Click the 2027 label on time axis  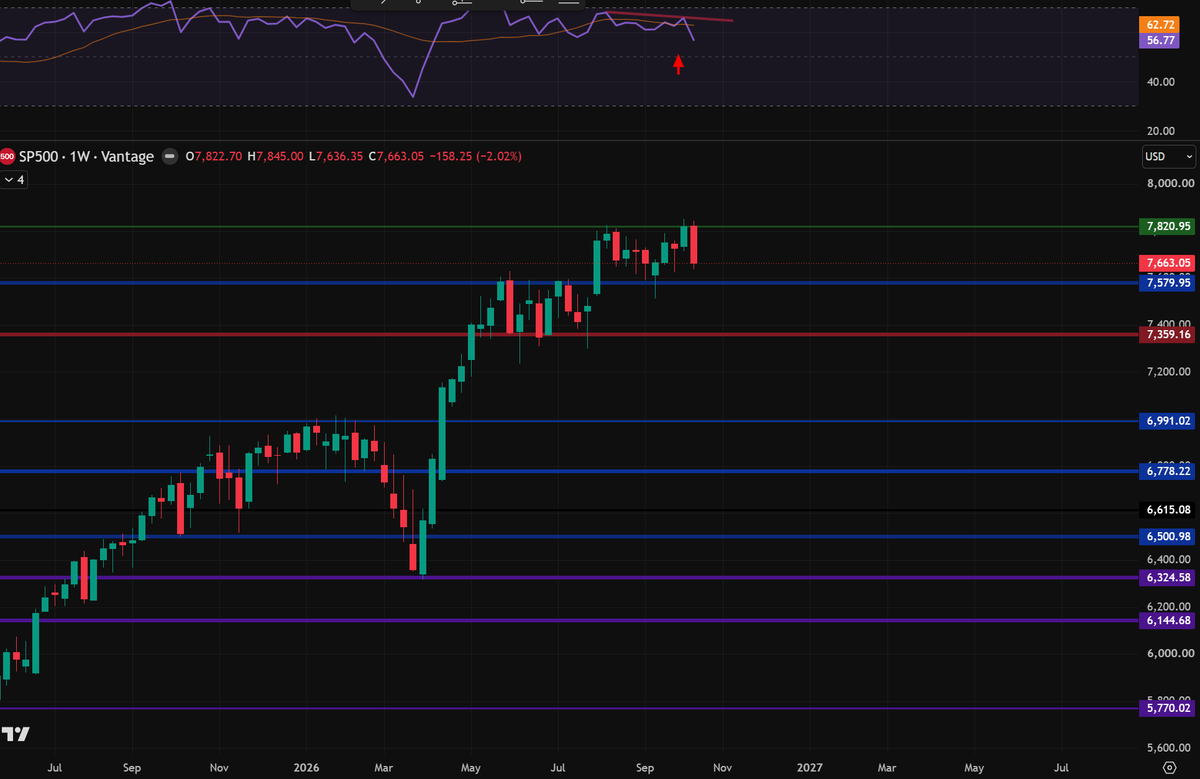pyautogui.click(x=809, y=767)
